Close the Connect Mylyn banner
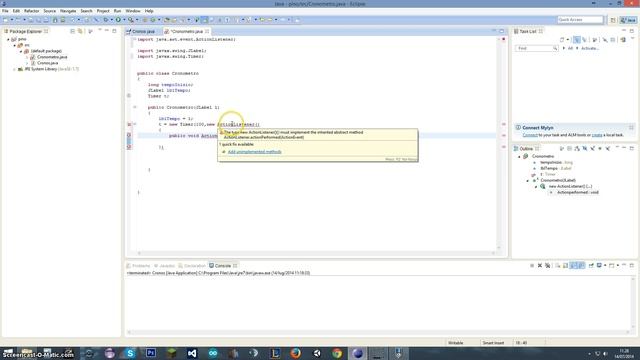Viewport: 640px width, 360px height. click(x=631, y=128)
